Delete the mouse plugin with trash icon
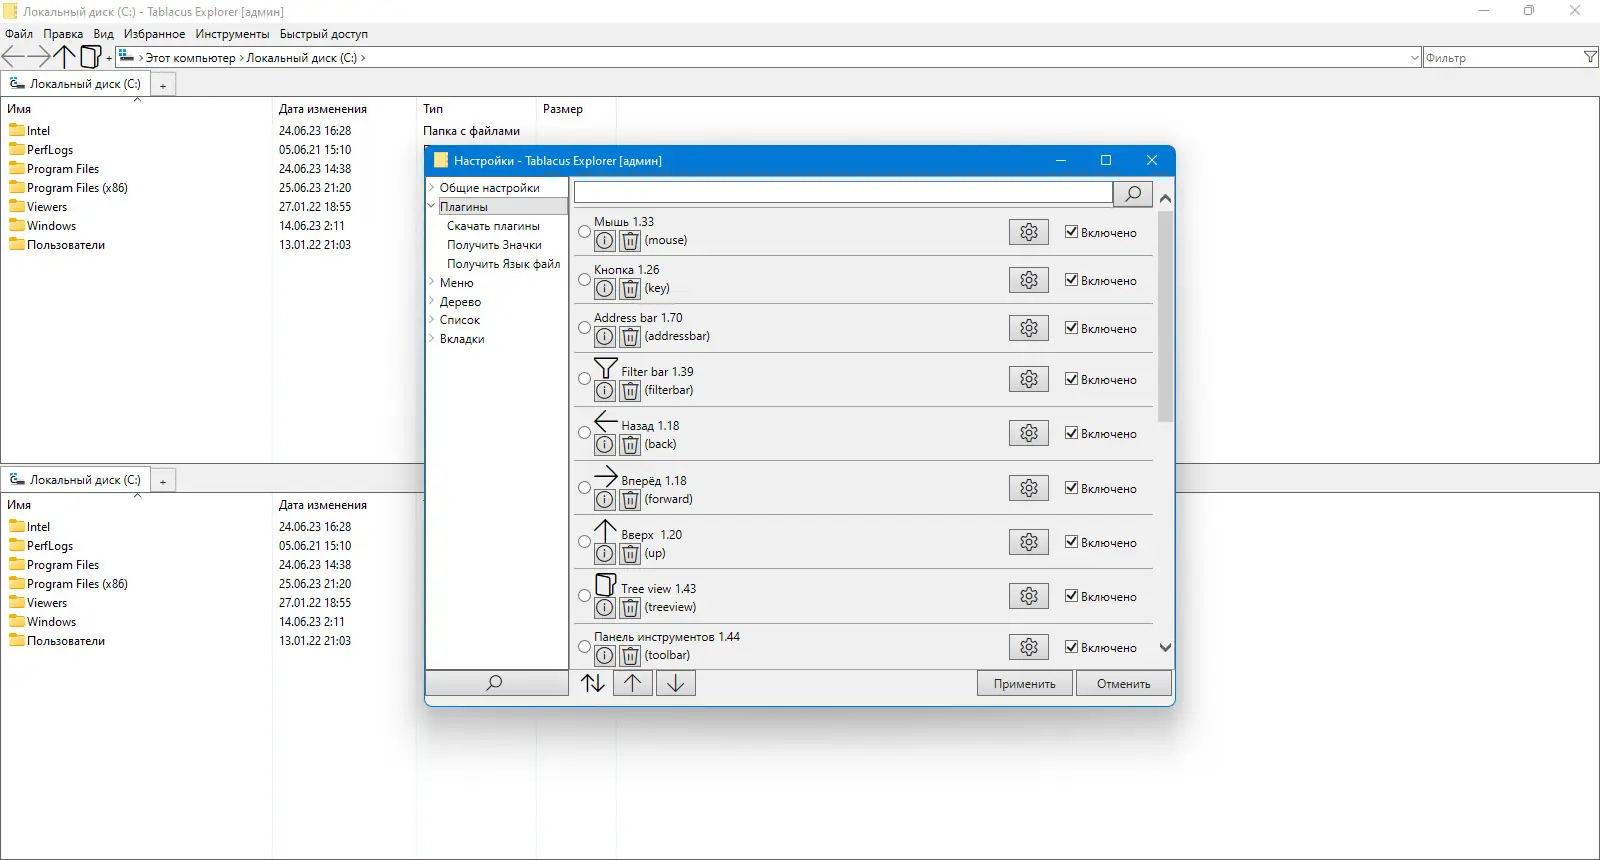1600x860 pixels. coord(630,241)
